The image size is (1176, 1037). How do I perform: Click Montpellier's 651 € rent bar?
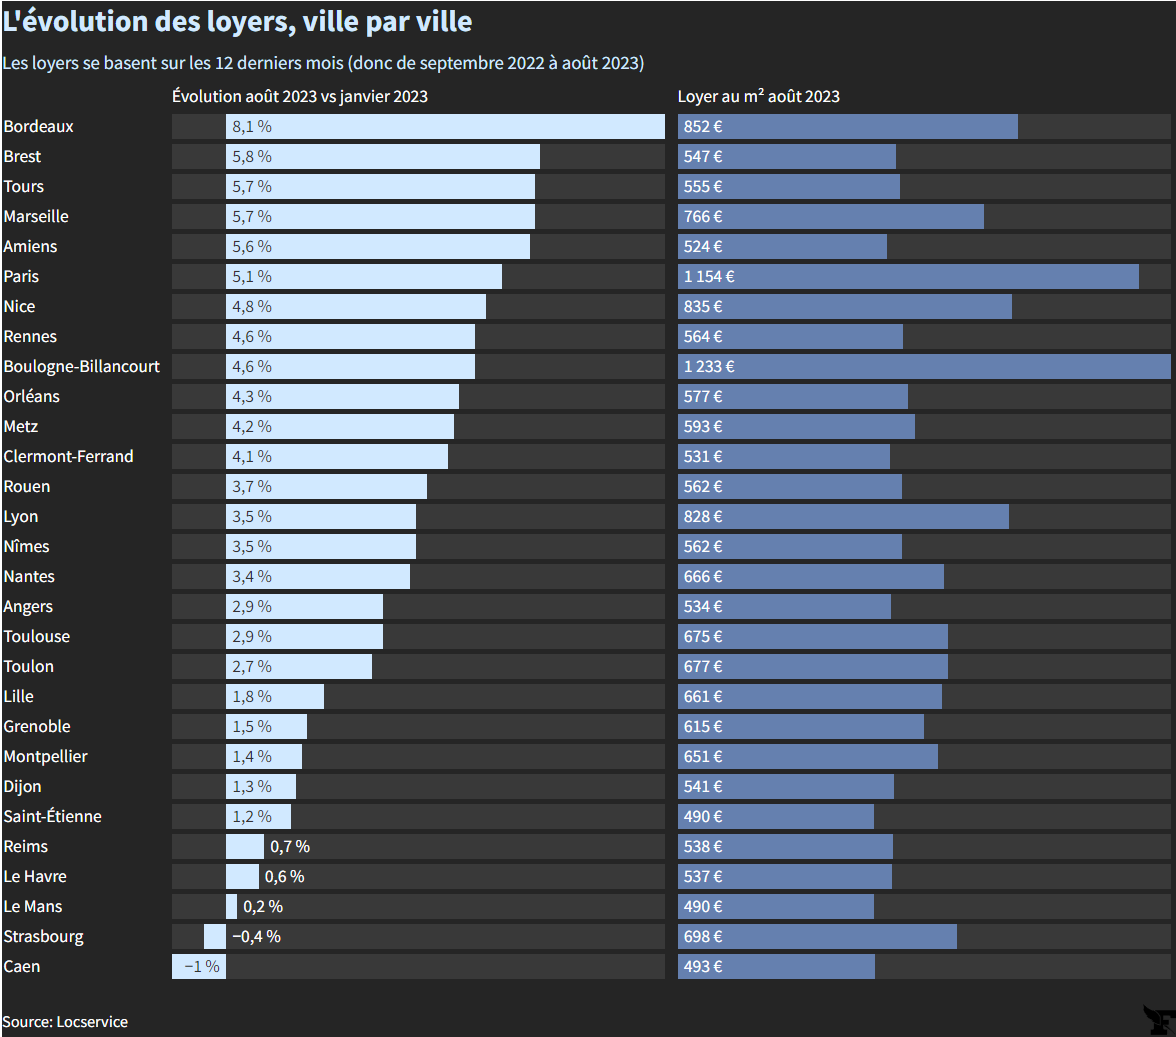coord(808,757)
